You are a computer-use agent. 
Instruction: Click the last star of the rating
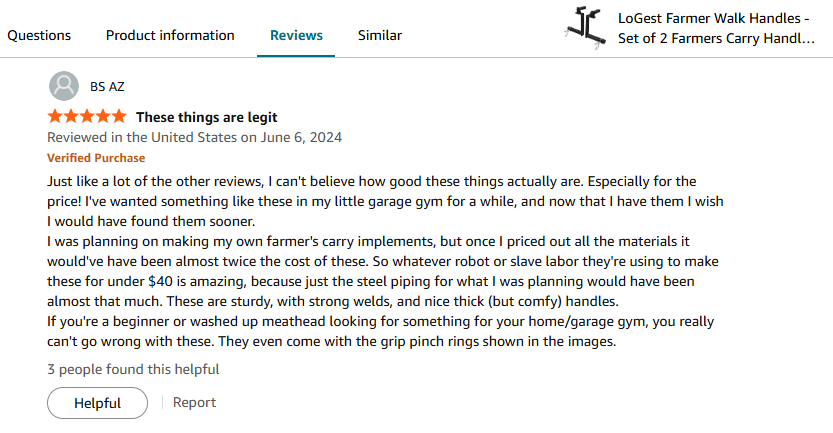click(x=119, y=117)
